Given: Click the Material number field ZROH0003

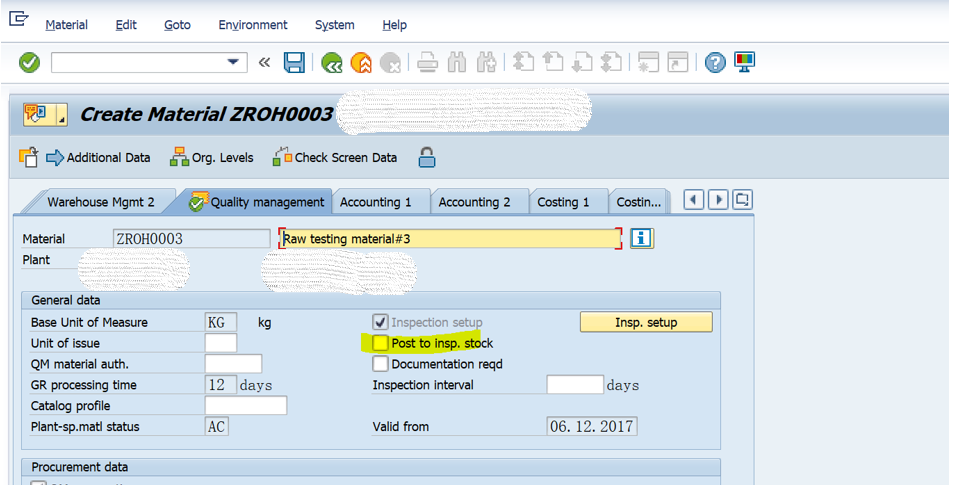Looking at the screenshot, I should [x=191, y=239].
